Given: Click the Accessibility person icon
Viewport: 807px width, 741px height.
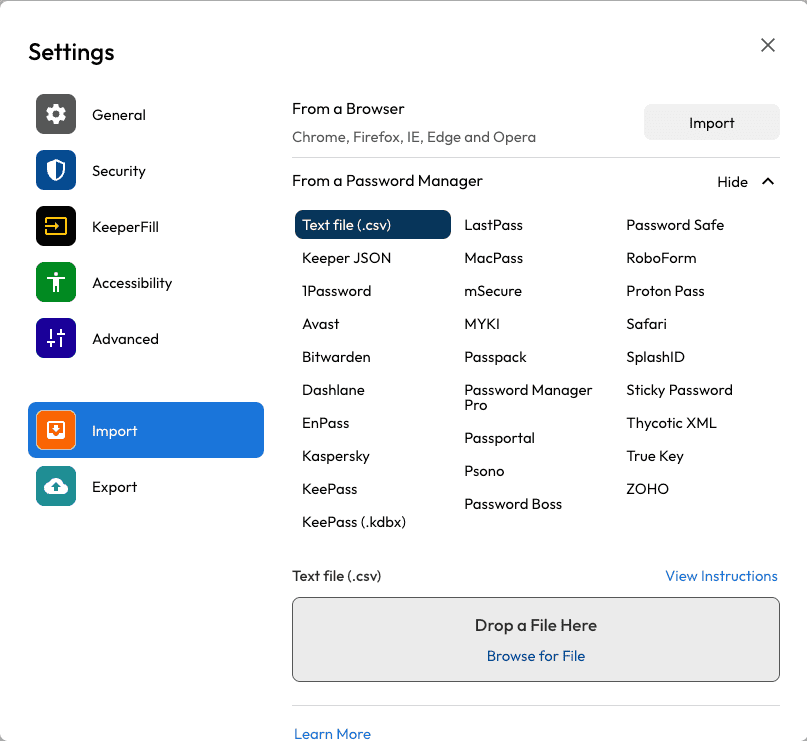Looking at the screenshot, I should (55, 282).
